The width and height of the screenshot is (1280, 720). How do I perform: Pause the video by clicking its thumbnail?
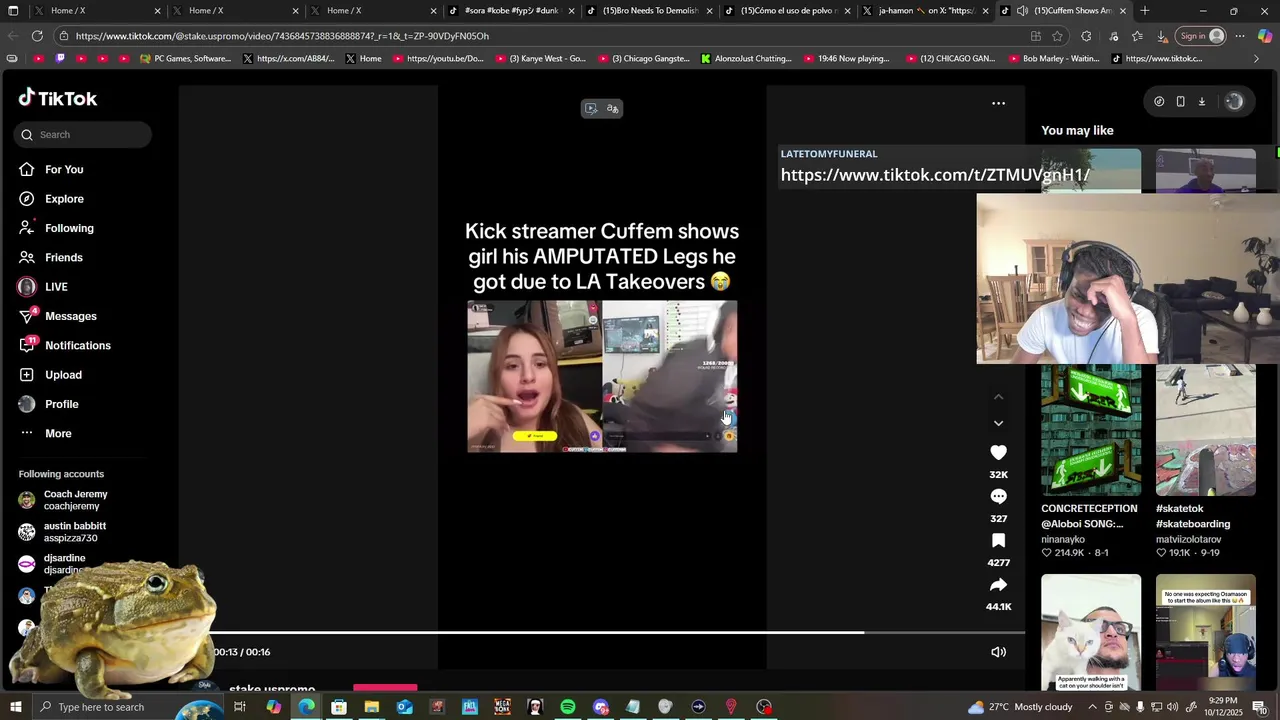(602, 376)
